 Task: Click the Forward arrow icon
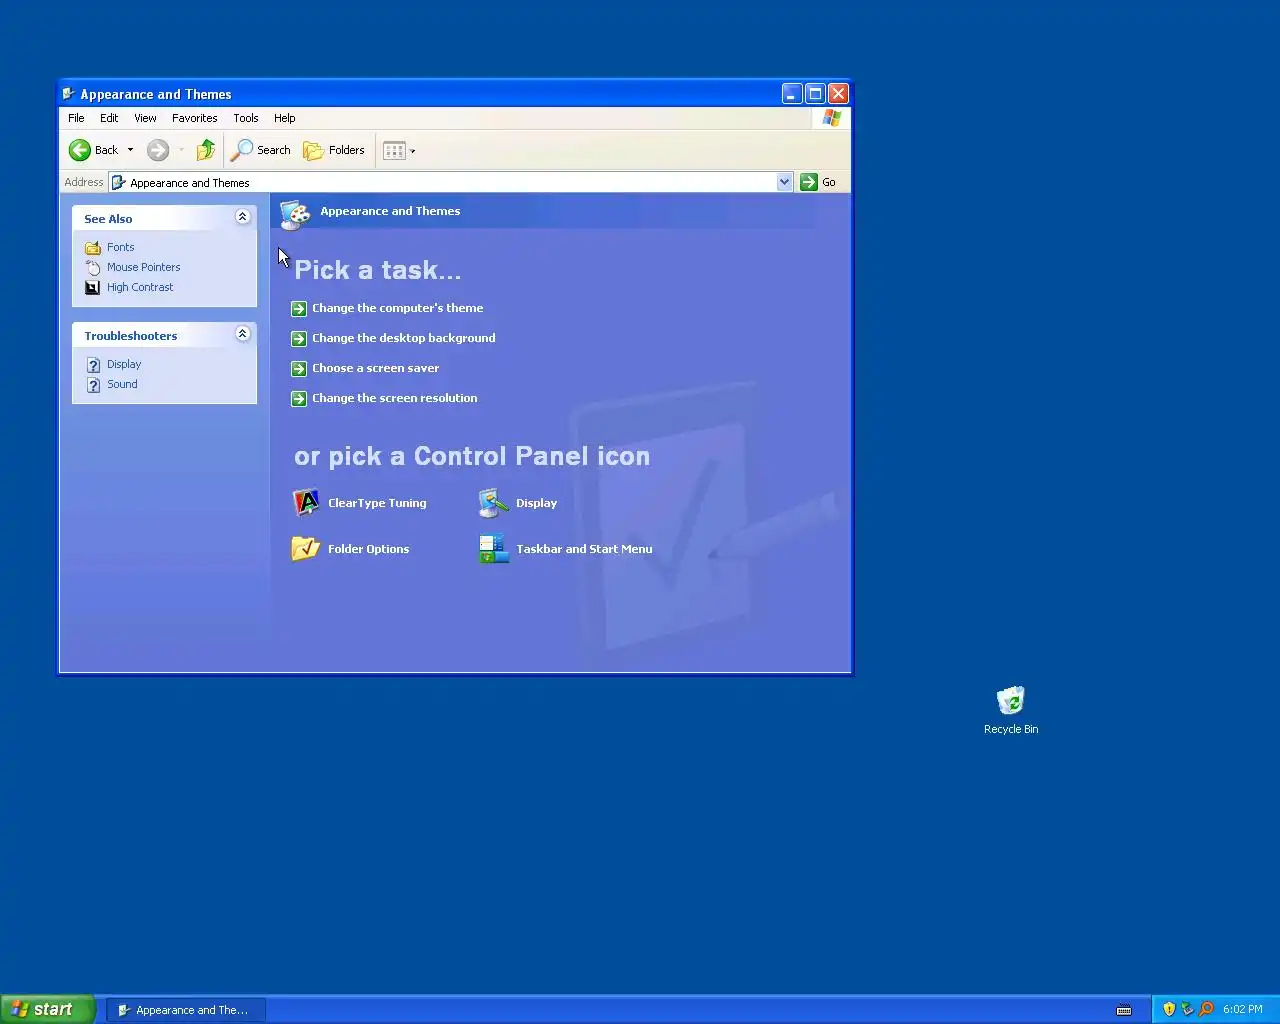click(158, 150)
